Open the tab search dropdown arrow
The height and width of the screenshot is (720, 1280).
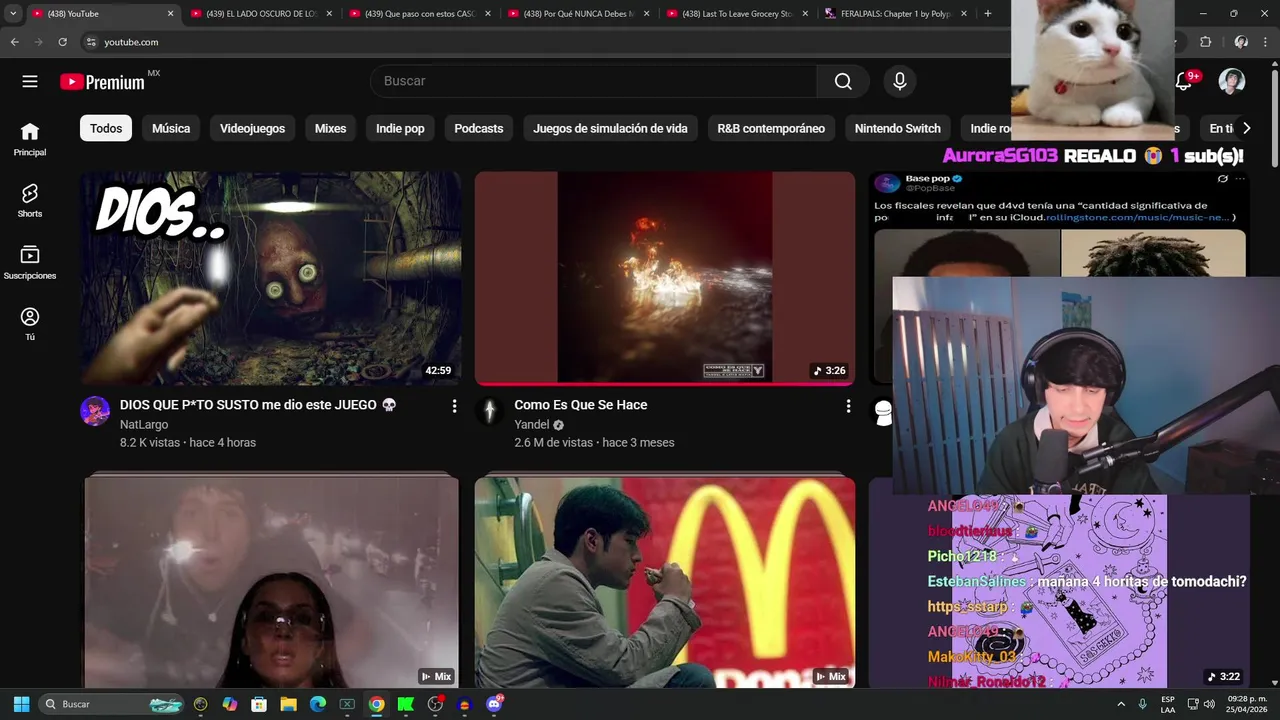(x=13, y=14)
